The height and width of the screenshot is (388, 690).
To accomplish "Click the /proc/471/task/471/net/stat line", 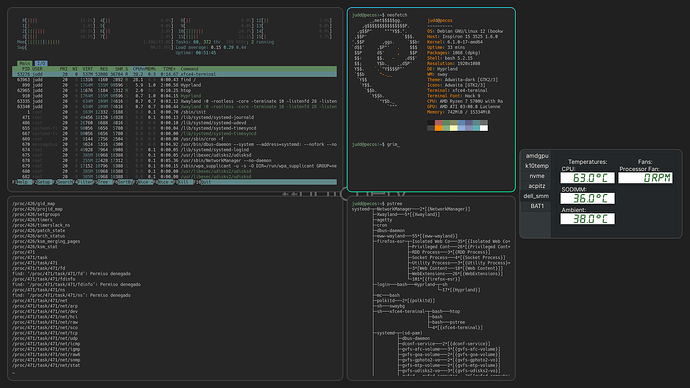I will coord(46,365).
